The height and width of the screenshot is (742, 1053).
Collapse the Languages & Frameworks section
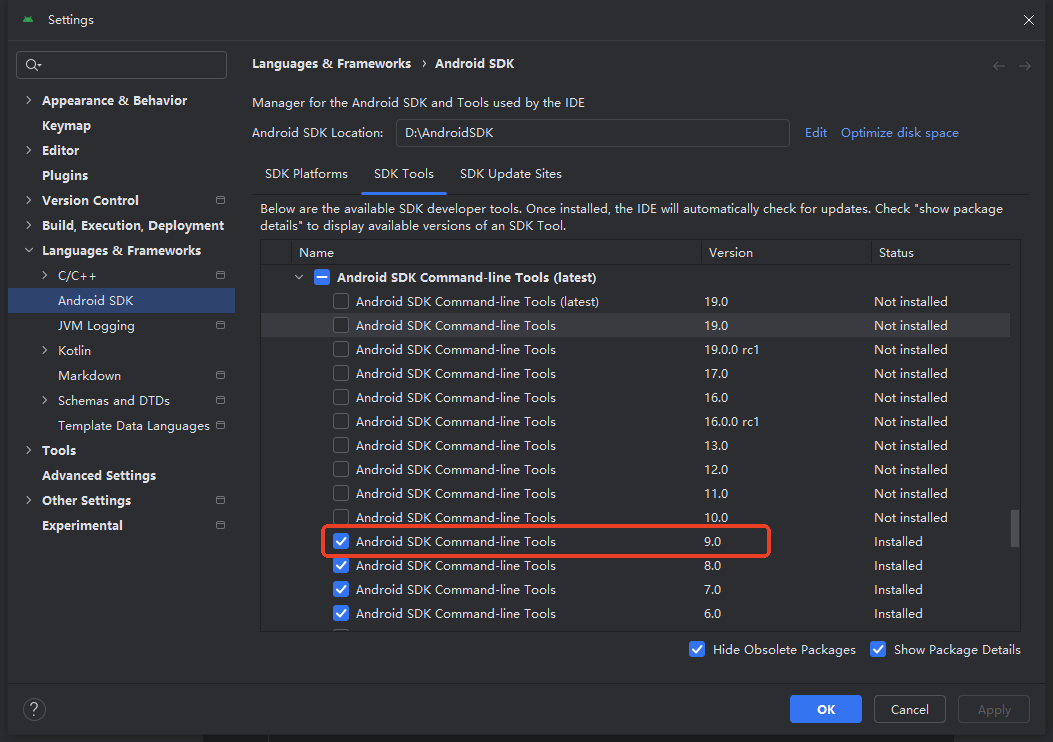28,250
